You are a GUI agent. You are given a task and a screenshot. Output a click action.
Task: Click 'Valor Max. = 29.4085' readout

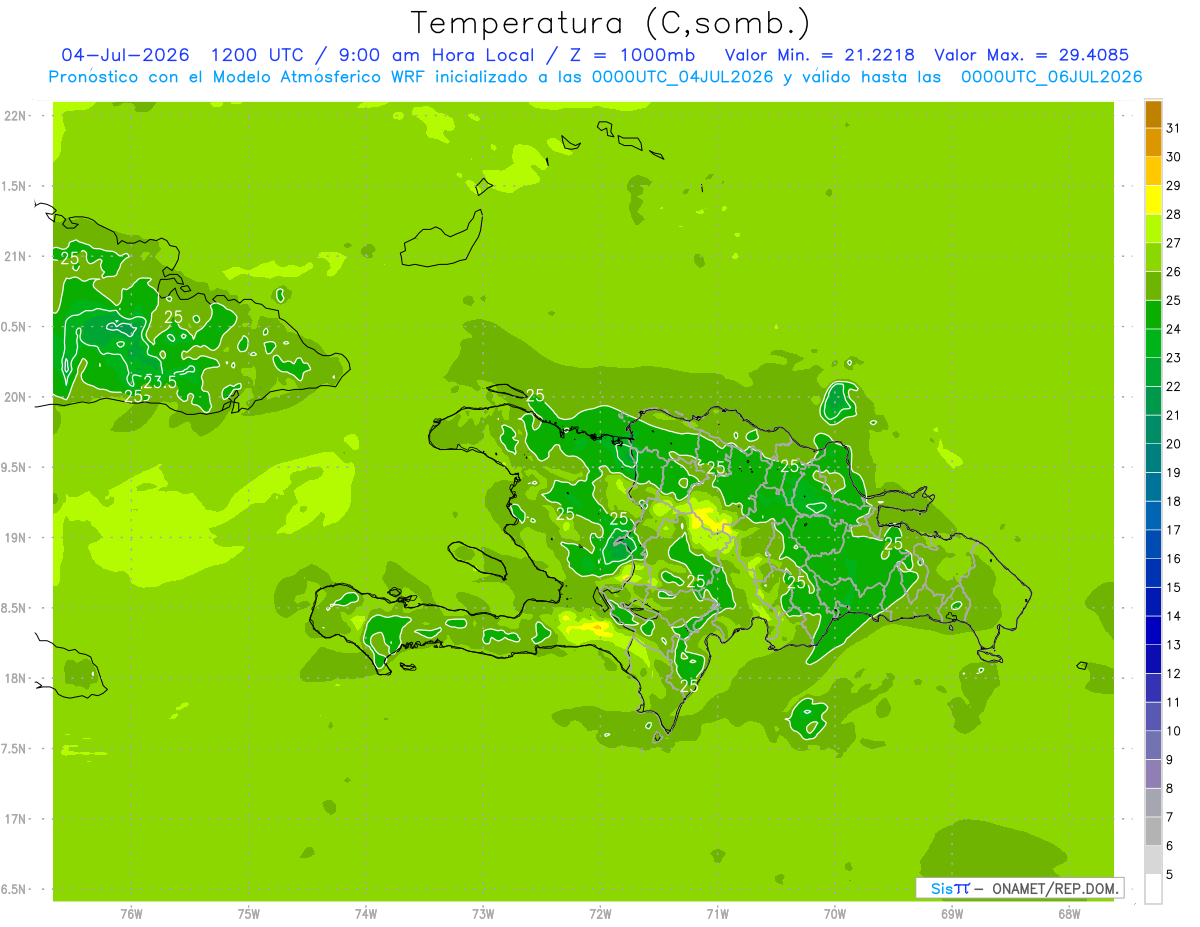pos(1031,55)
